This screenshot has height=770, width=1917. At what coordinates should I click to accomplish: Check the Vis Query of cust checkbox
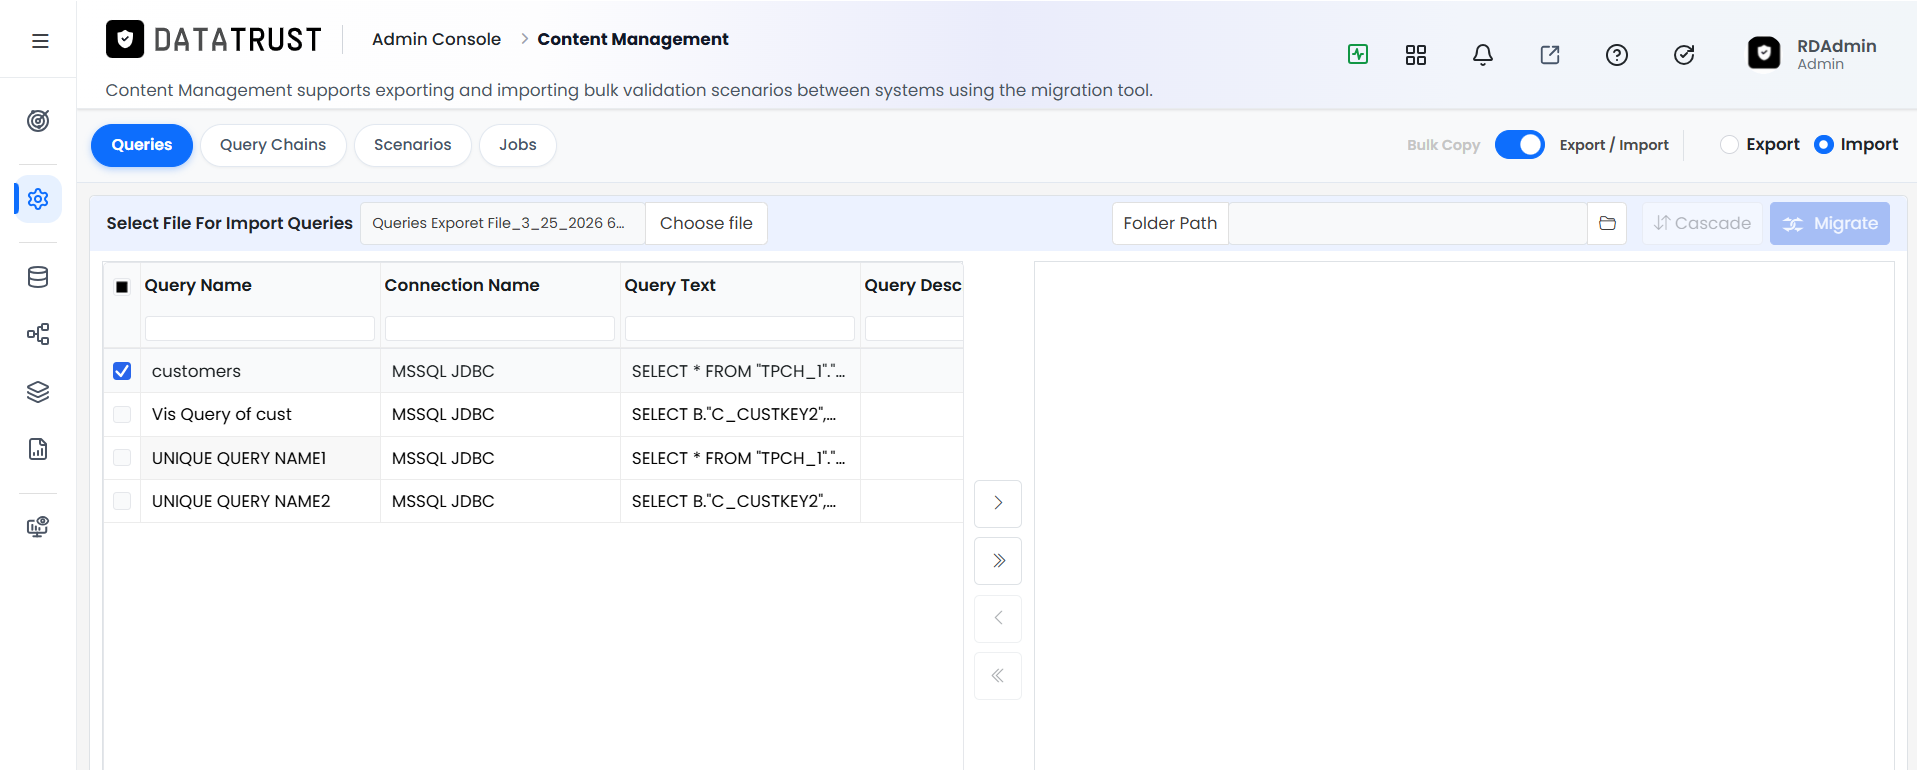[x=122, y=414]
